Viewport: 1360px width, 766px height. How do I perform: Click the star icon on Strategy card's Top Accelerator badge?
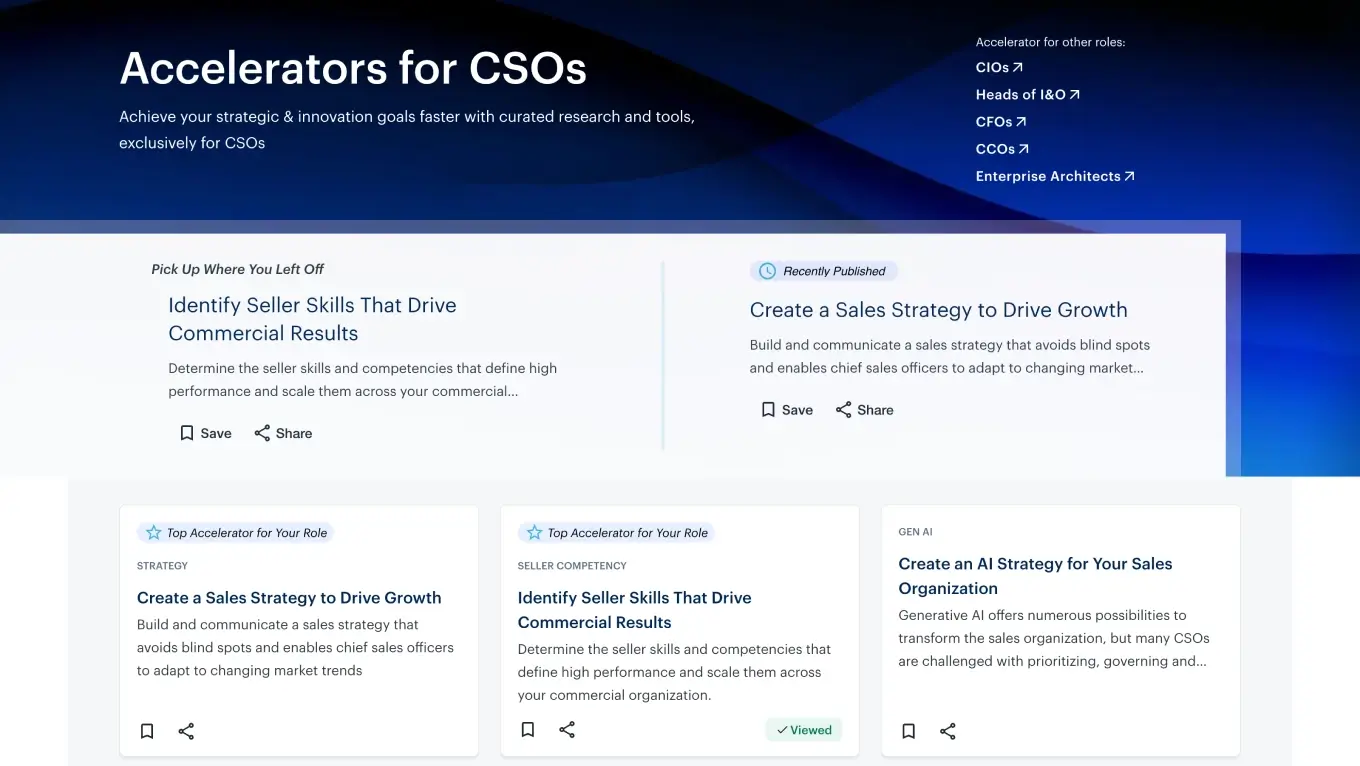click(154, 532)
